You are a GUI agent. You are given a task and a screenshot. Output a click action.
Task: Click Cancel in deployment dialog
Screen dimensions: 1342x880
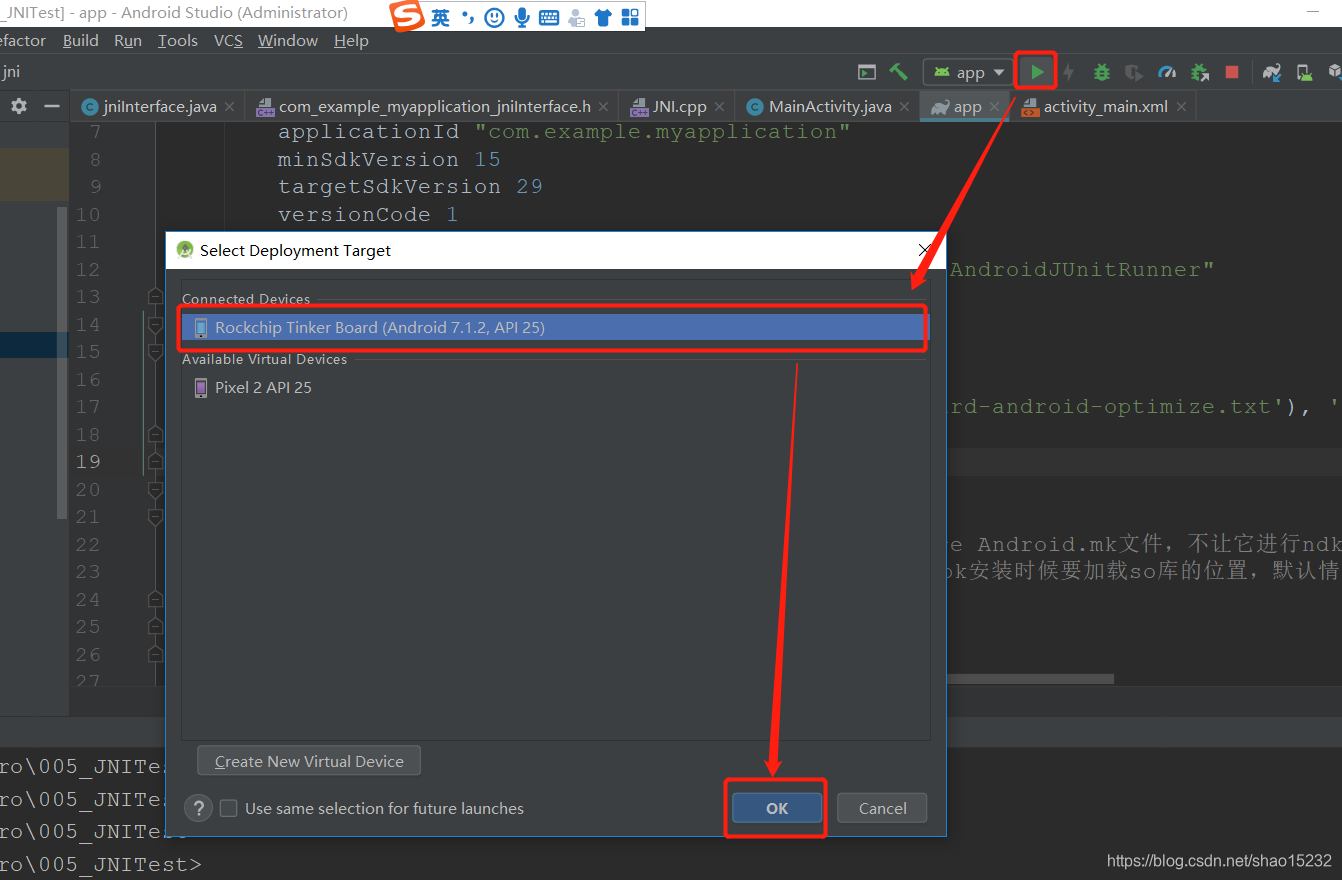tap(882, 808)
